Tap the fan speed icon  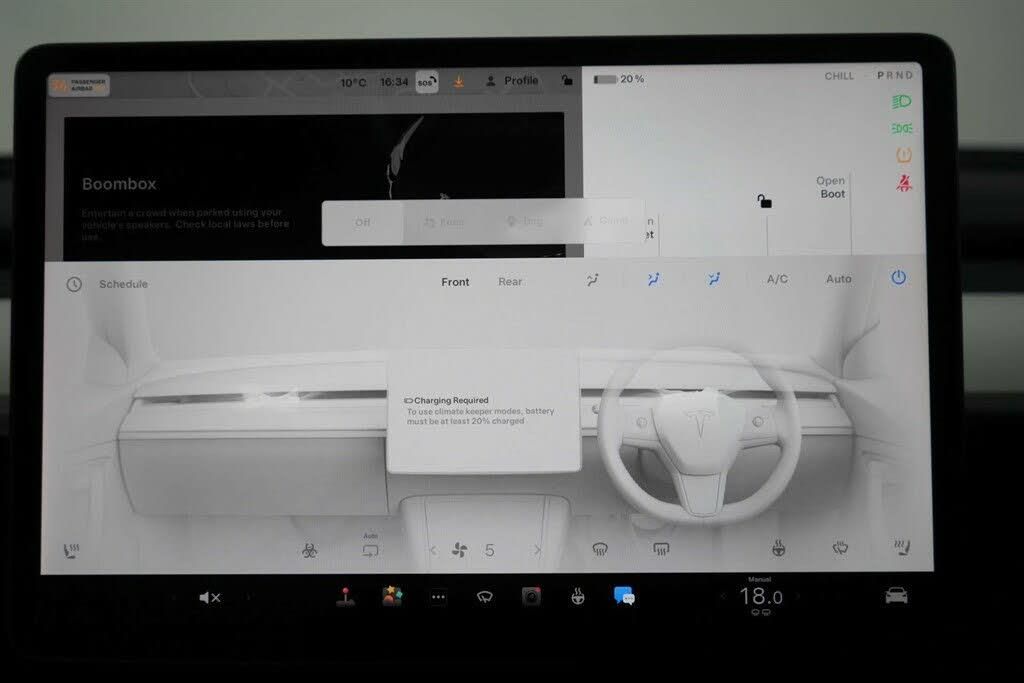click(x=460, y=550)
